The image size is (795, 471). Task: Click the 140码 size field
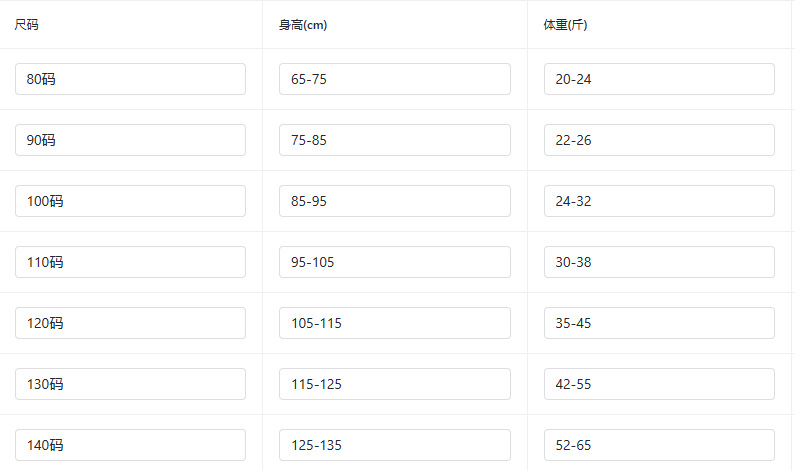[x=130, y=445]
